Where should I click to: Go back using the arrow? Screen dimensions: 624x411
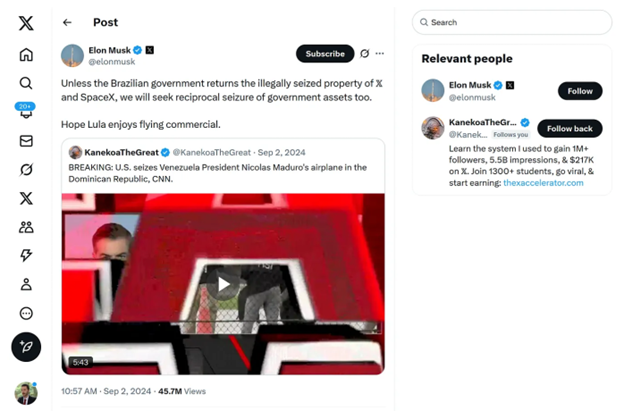pyautogui.click(x=67, y=22)
